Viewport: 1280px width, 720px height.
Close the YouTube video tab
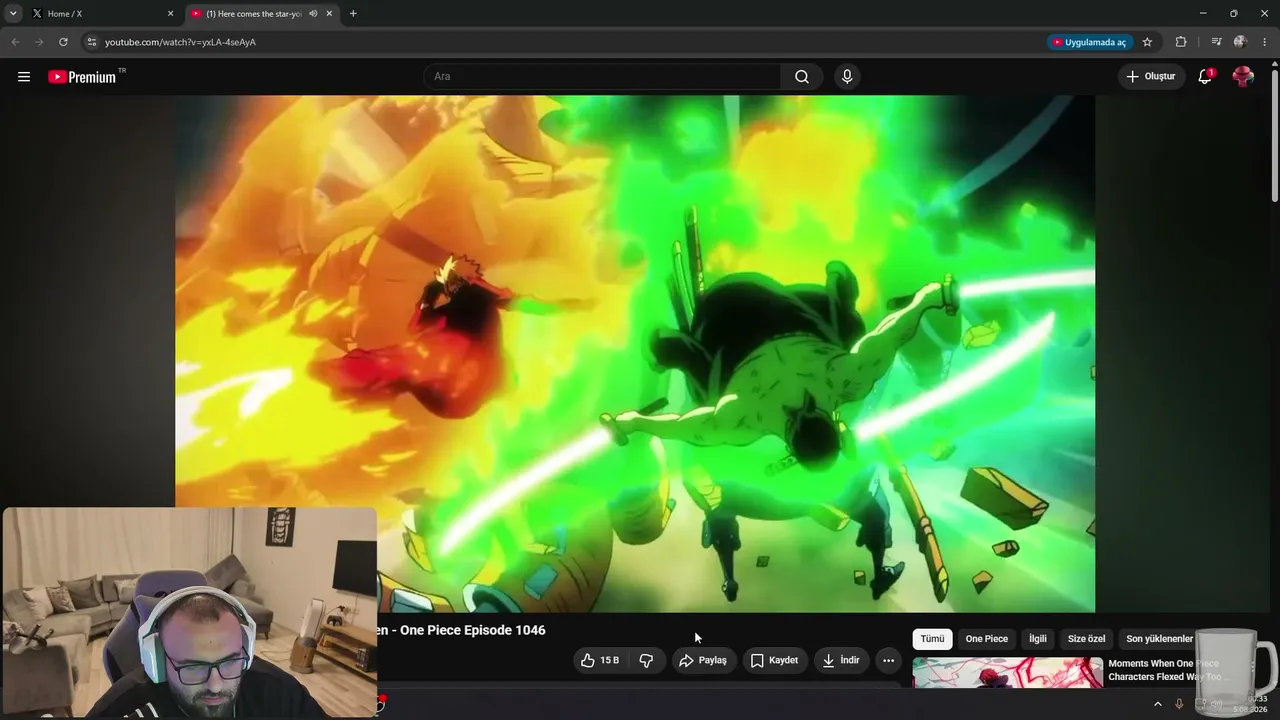click(329, 13)
